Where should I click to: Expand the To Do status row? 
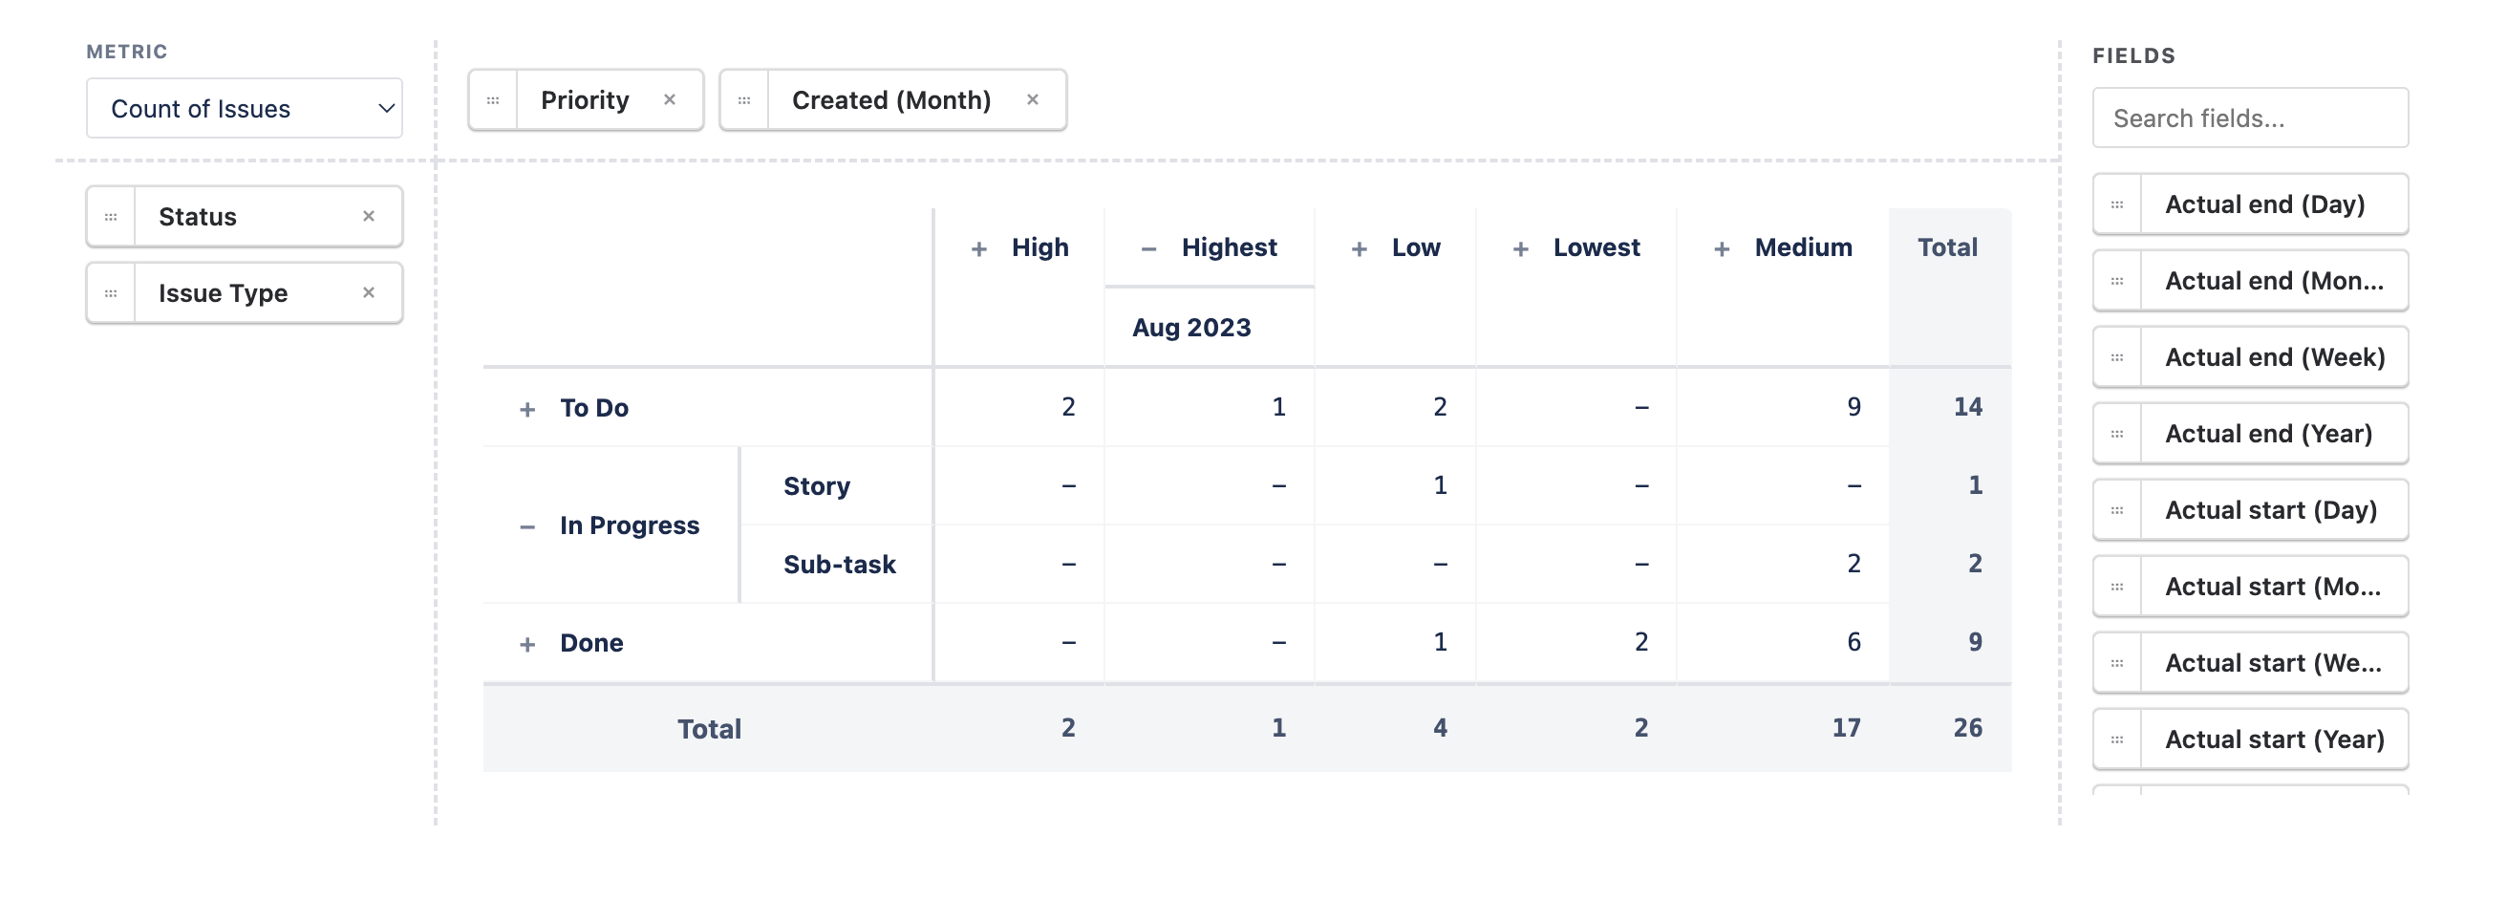pos(527,409)
